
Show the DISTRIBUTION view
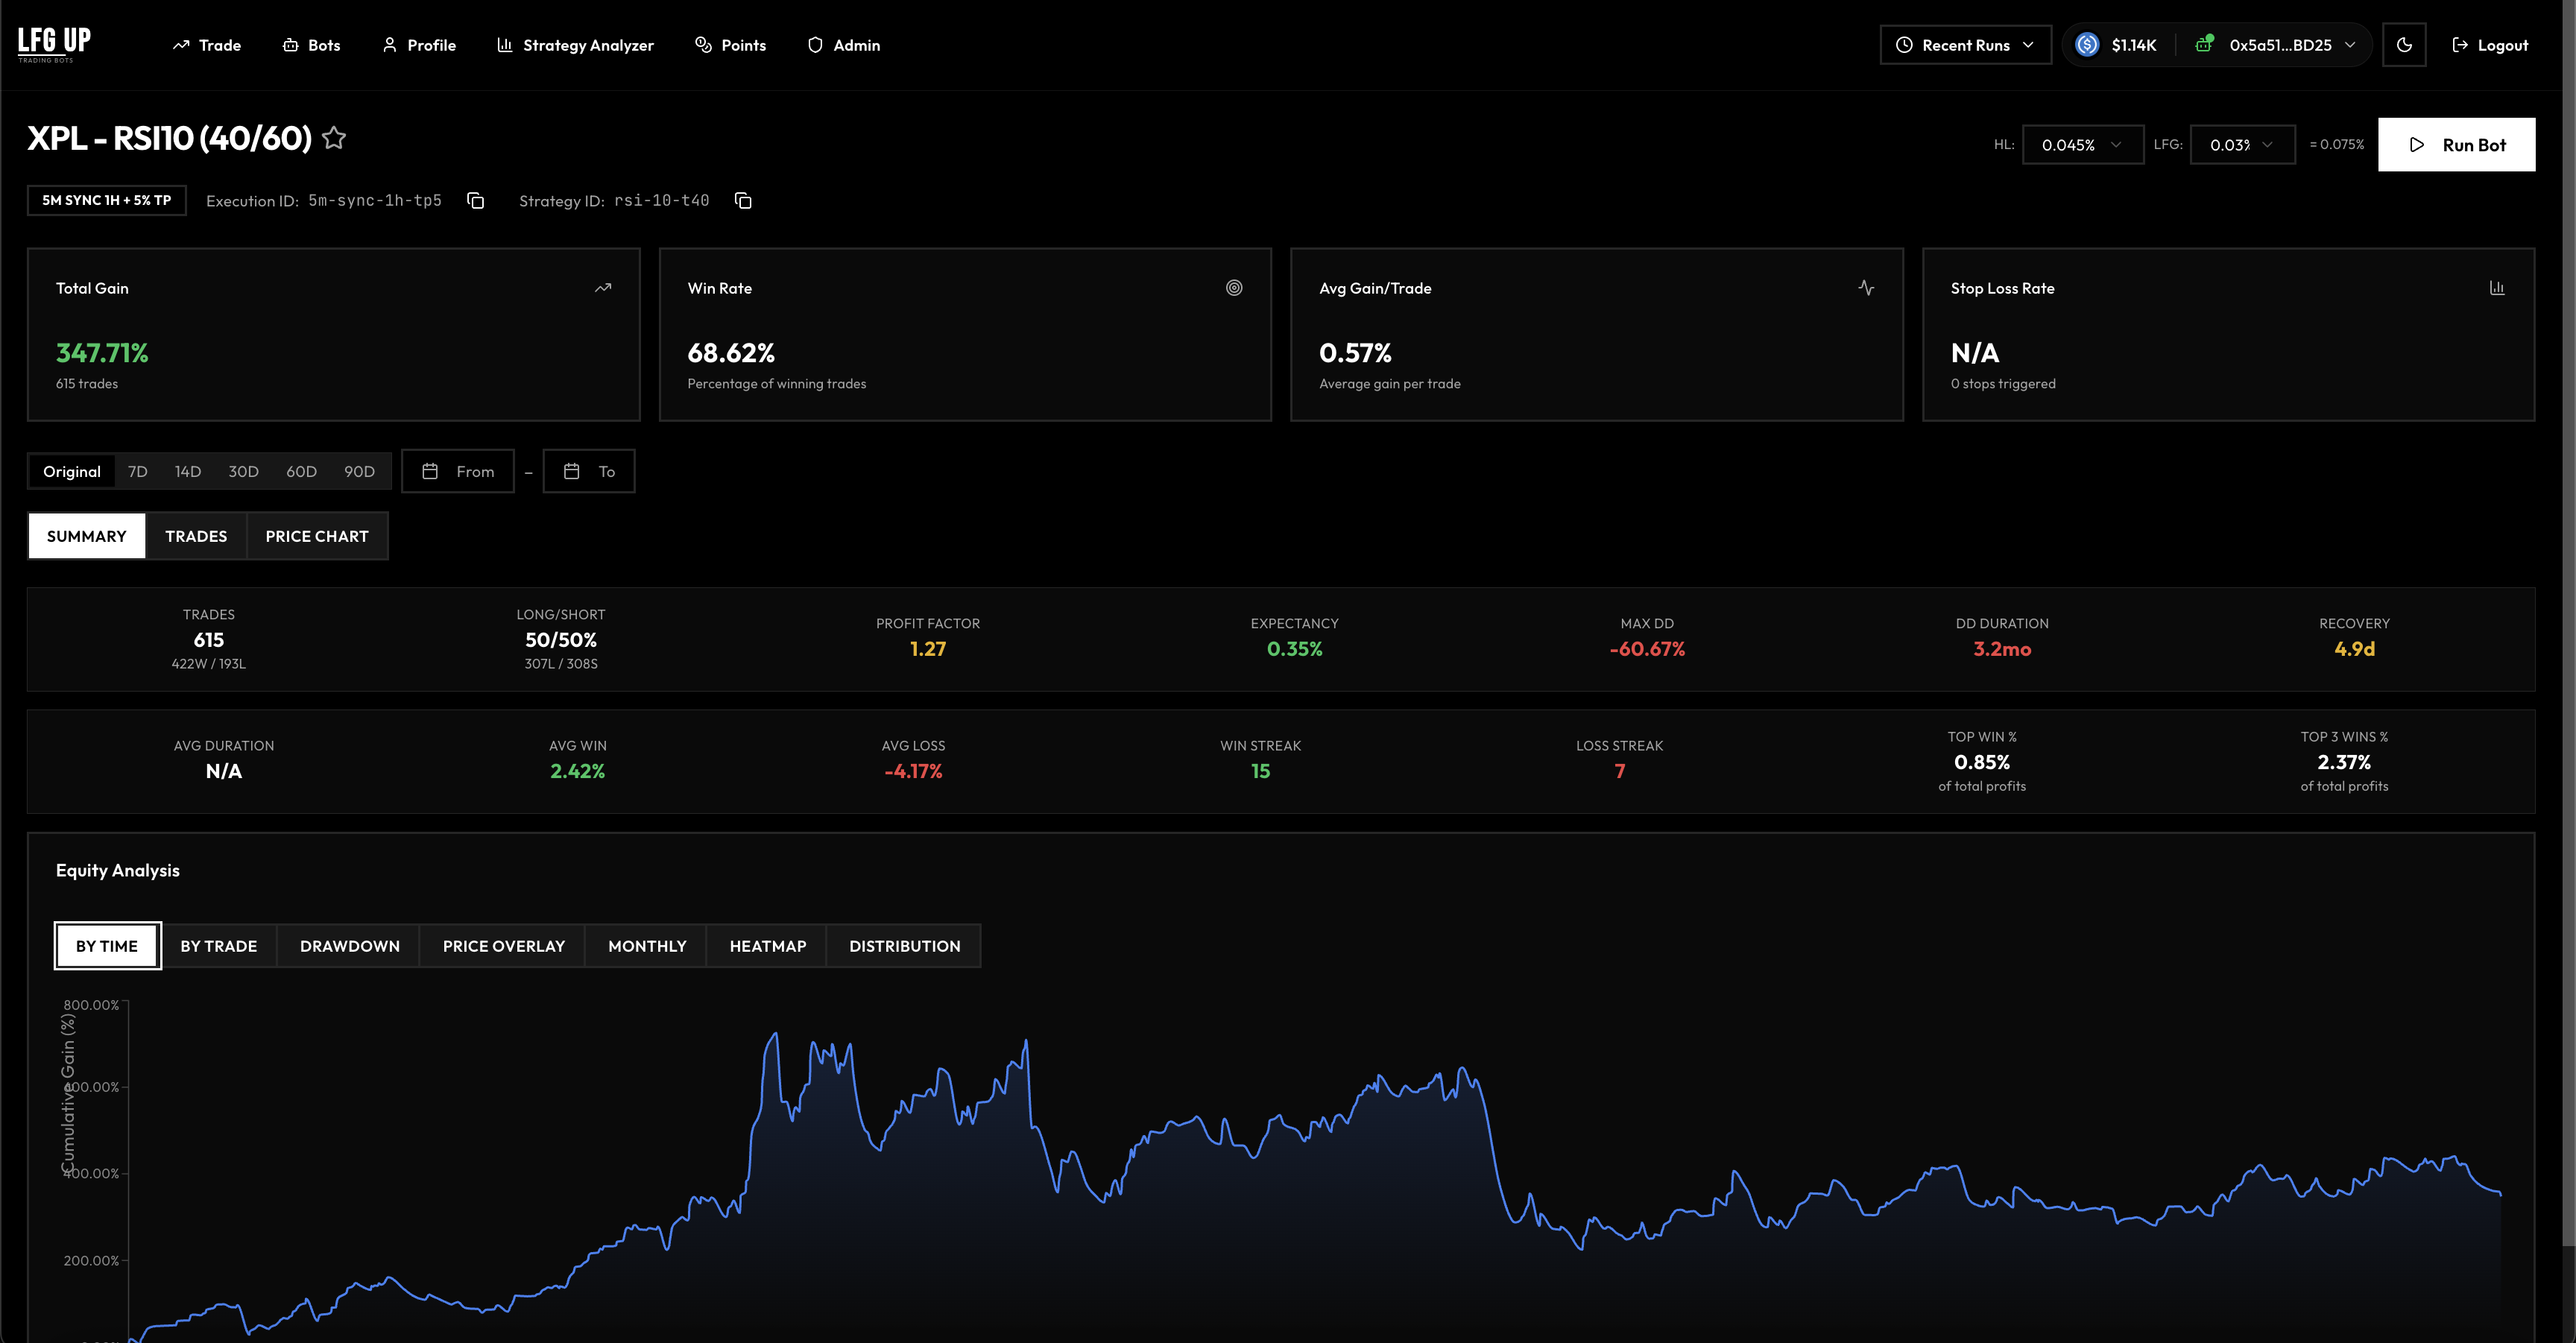coord(905,946)
